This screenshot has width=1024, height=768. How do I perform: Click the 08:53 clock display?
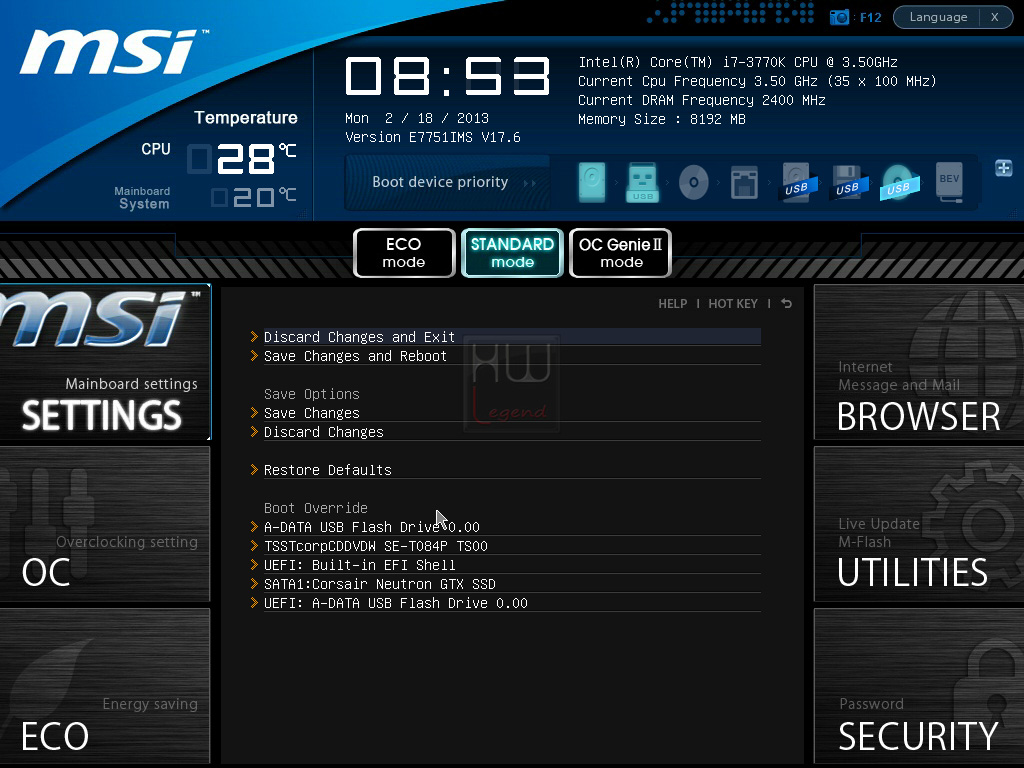click(x=447, y=76)
